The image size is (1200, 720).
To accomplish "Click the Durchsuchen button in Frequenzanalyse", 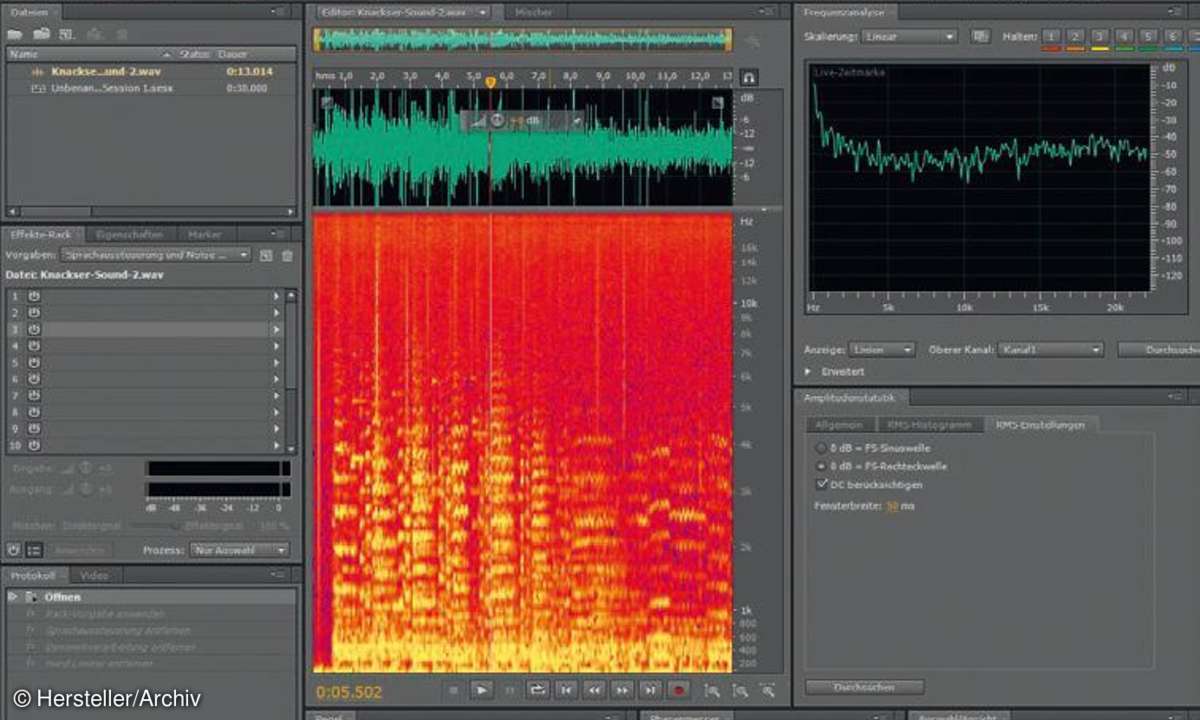I will (x=1158, y=350).
